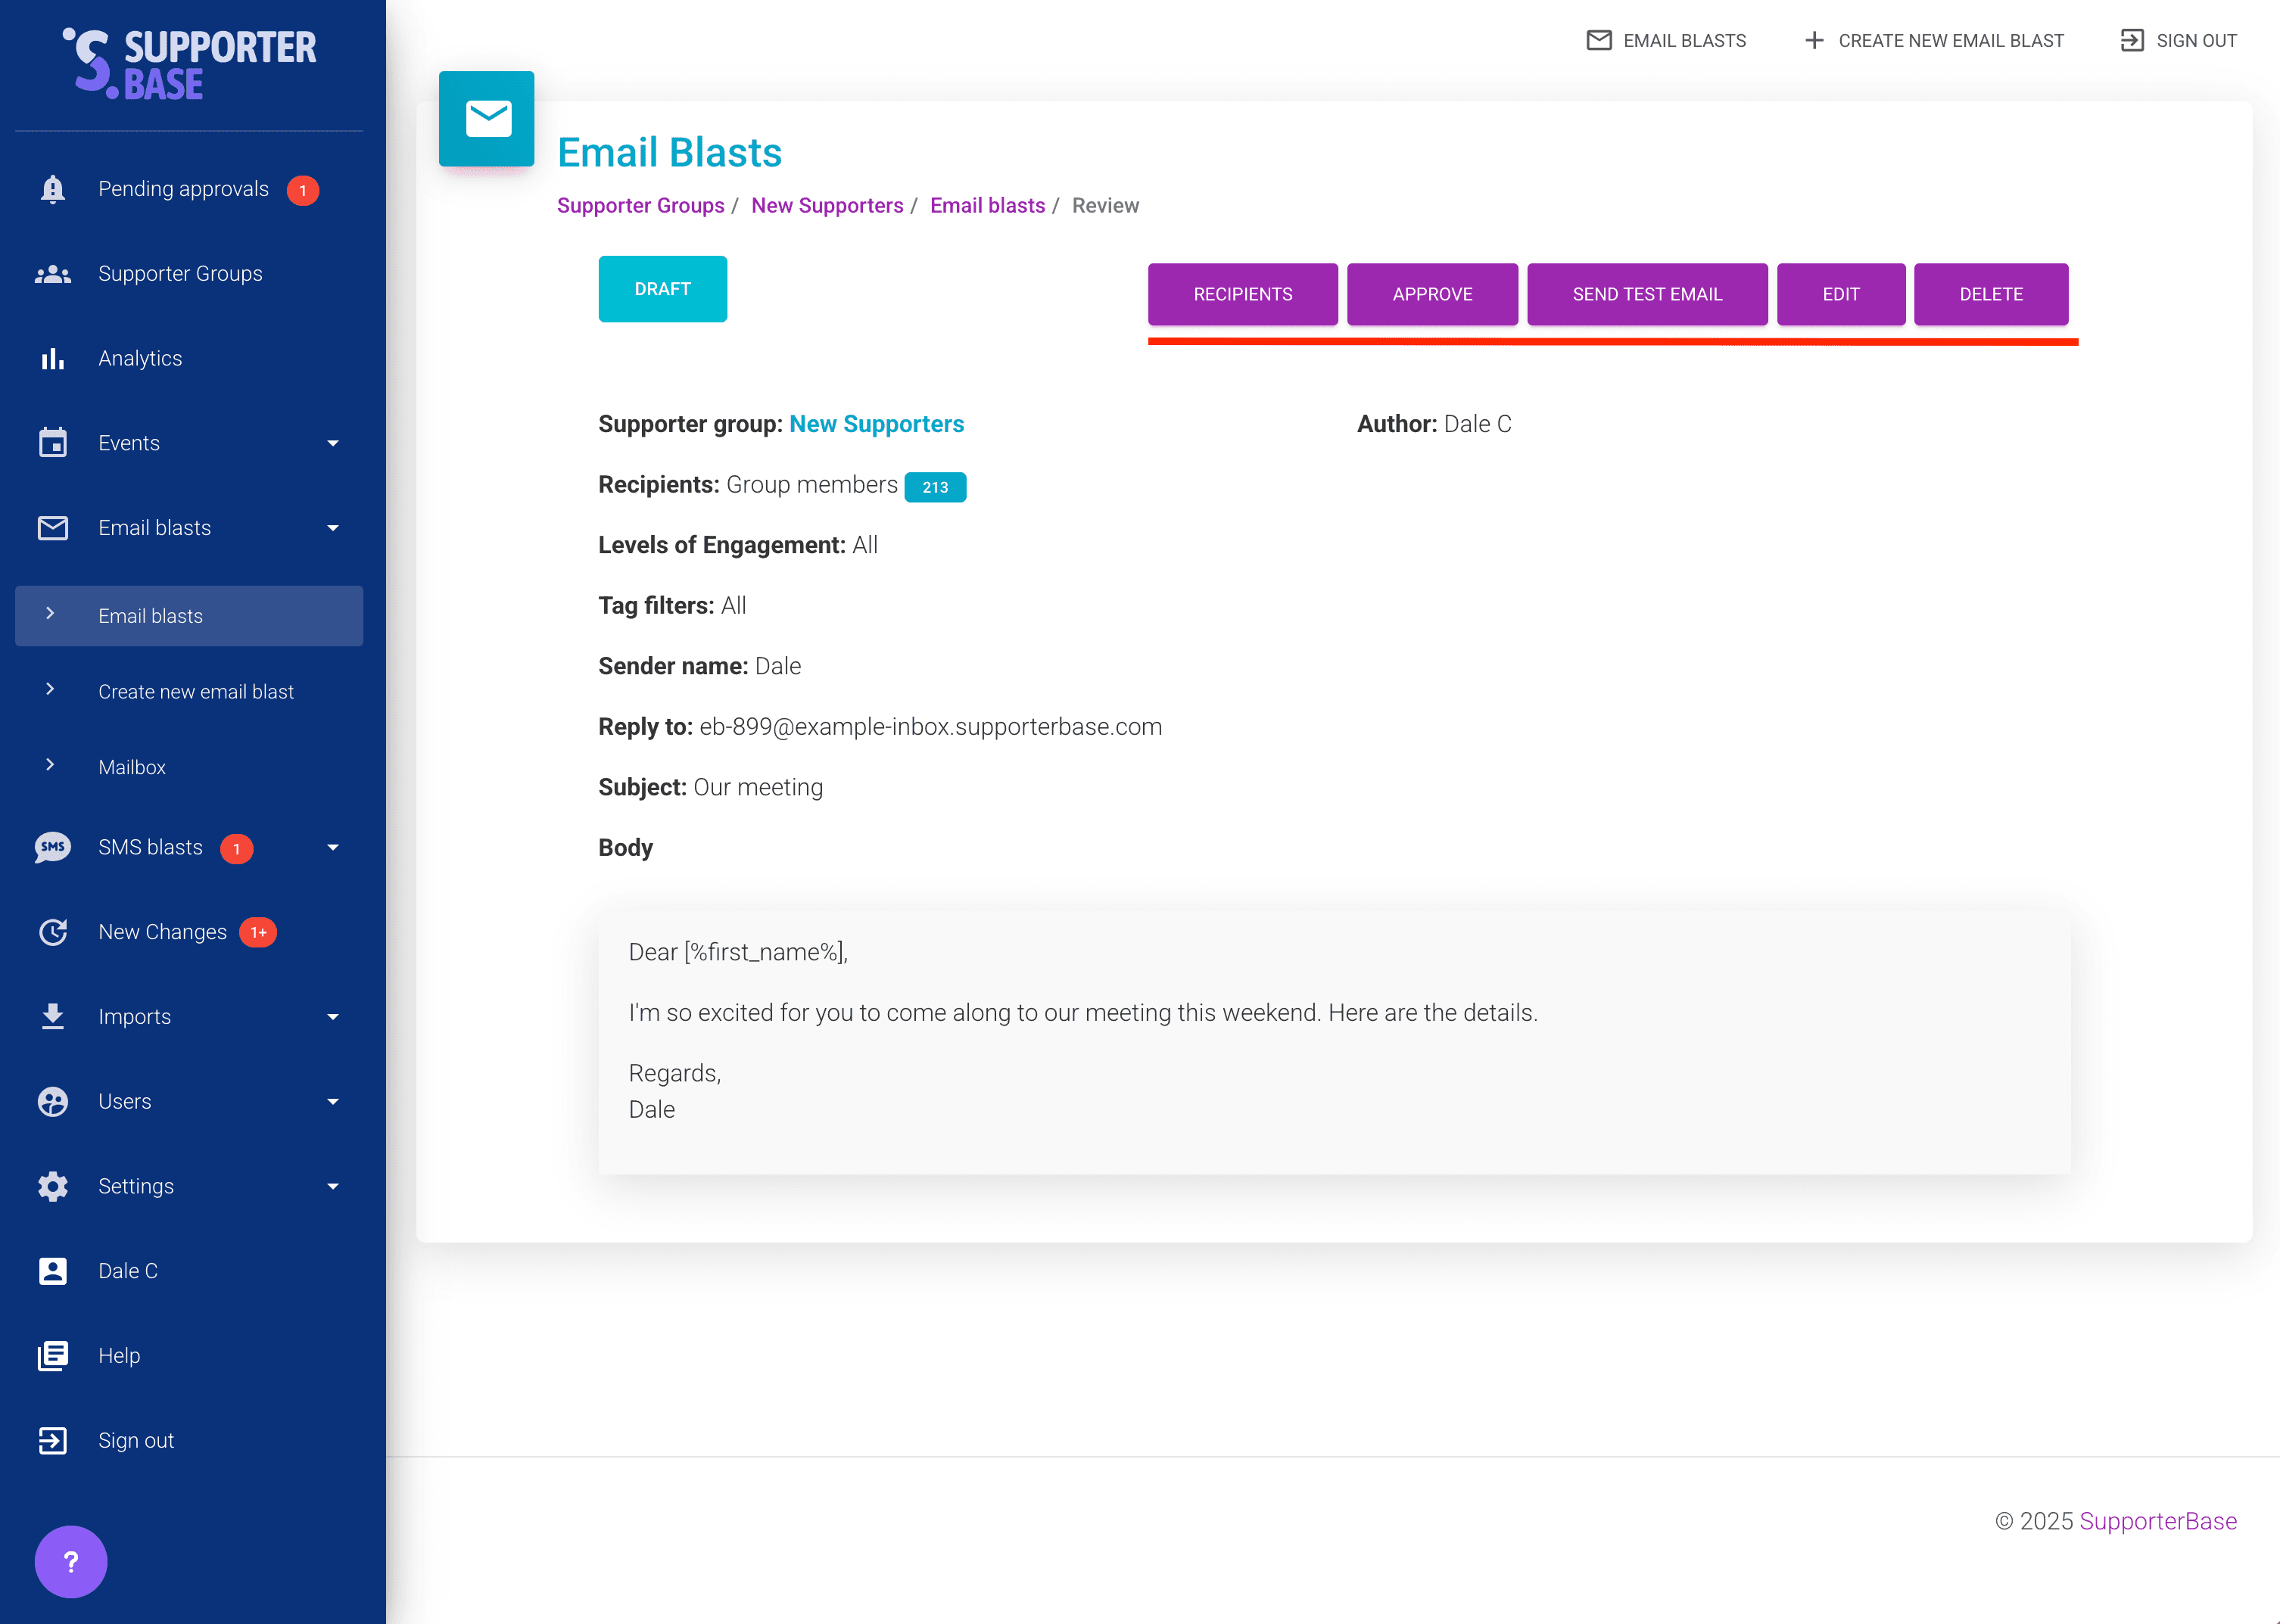The width and height of the screenshot is (2280, 1624).
Task: Open Analytics via the bar chart icon
Action: point(53,358)
